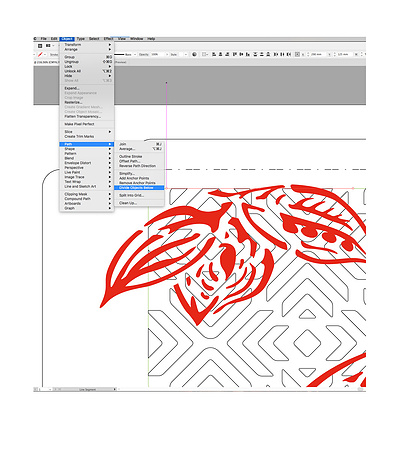Open the Window menu in menu bar
Screen dimensions: 399x465
point(136,39)
